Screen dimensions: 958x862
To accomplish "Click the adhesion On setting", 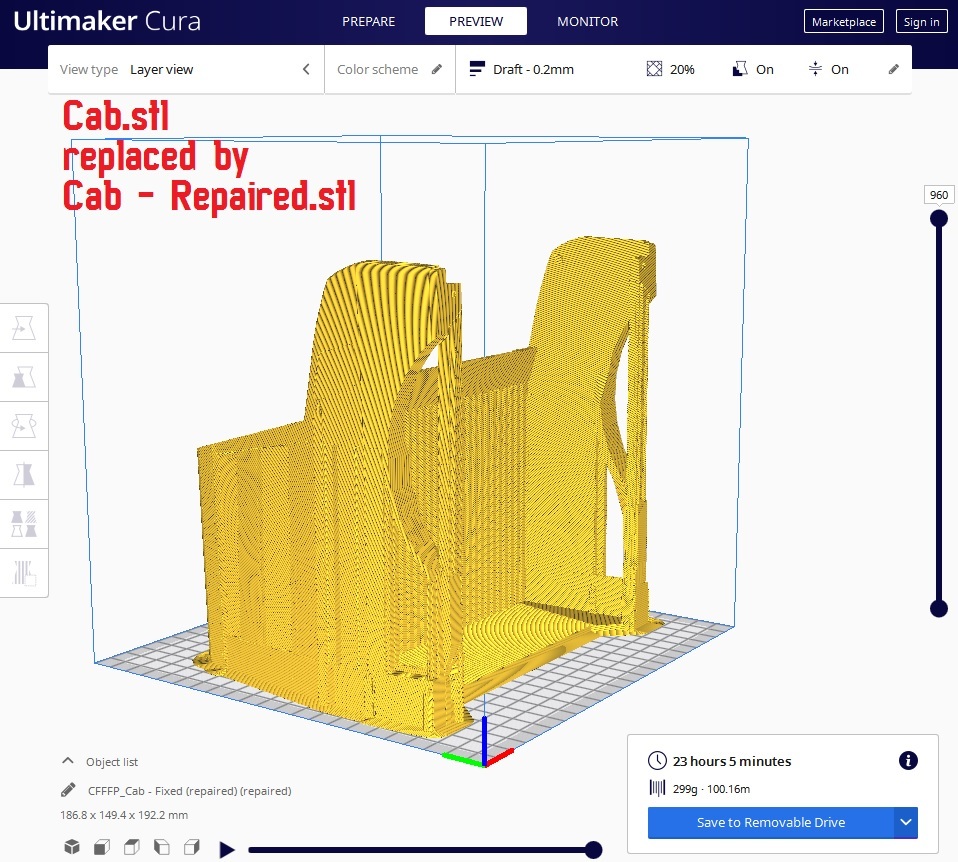I will 828,69.
